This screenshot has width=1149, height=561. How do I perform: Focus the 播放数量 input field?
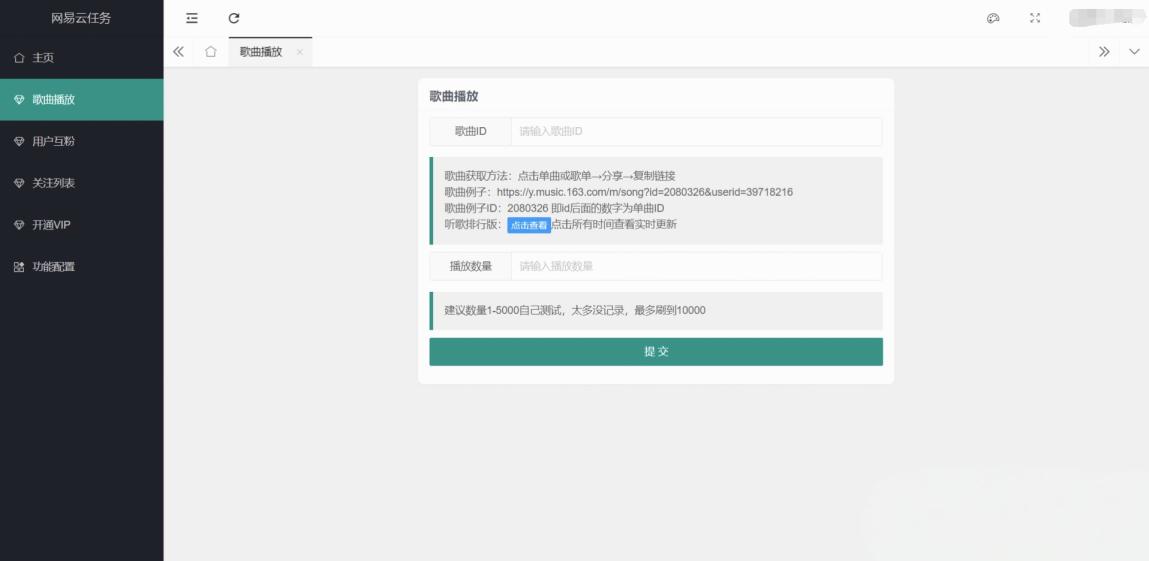coord(696,267)
